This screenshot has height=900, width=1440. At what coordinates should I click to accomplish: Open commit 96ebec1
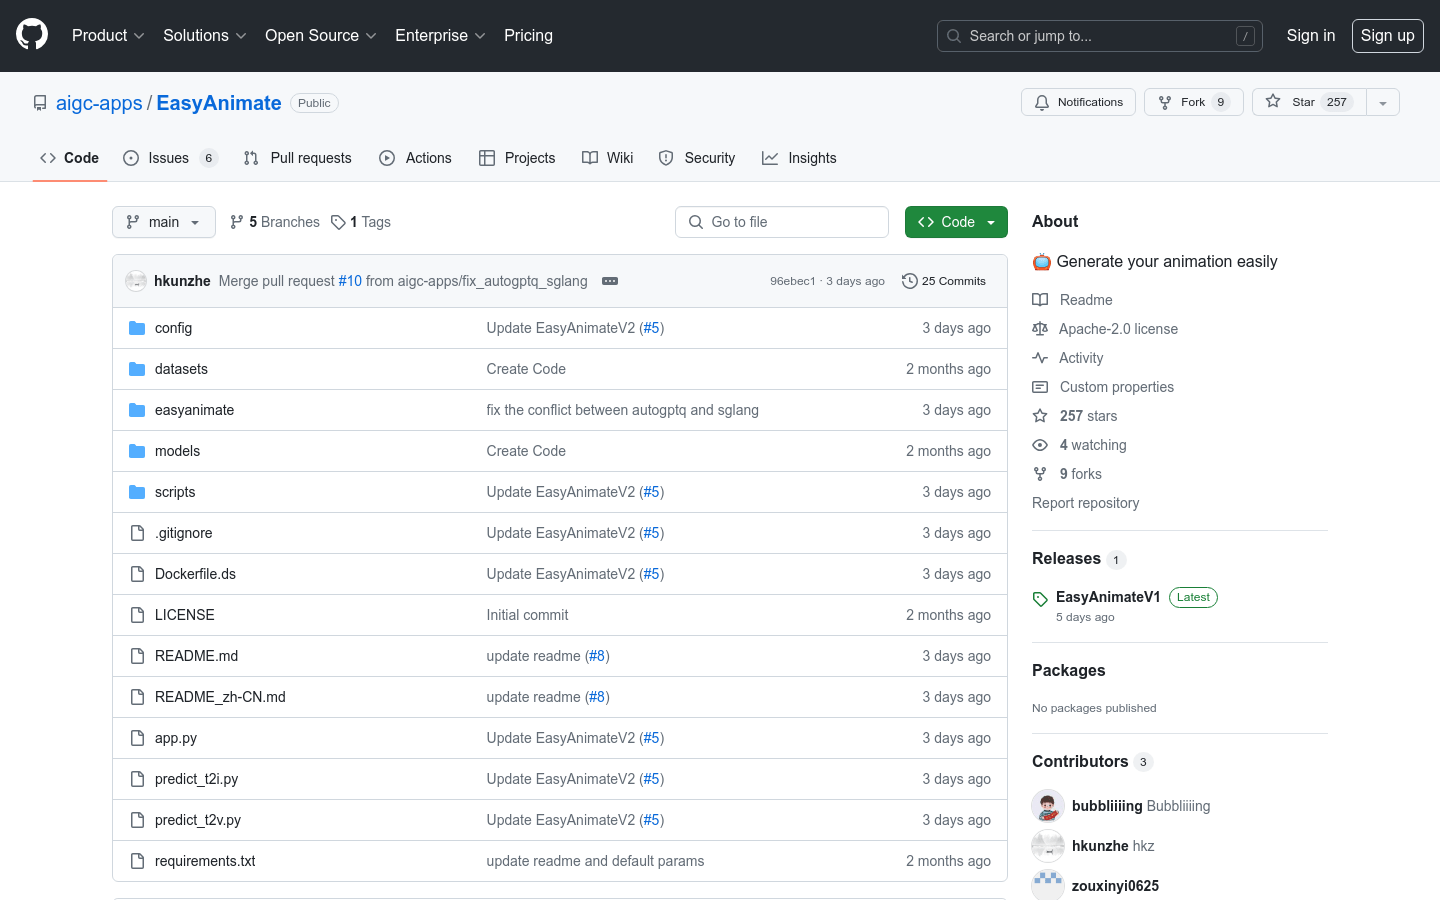pyautogui.click(x=793, y=281)
